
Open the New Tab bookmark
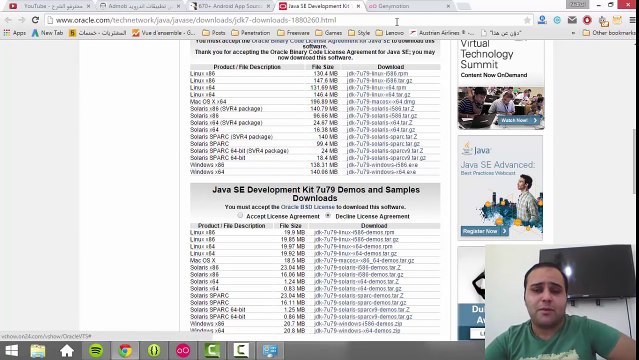pyautogui.click(x=48, y=33)
